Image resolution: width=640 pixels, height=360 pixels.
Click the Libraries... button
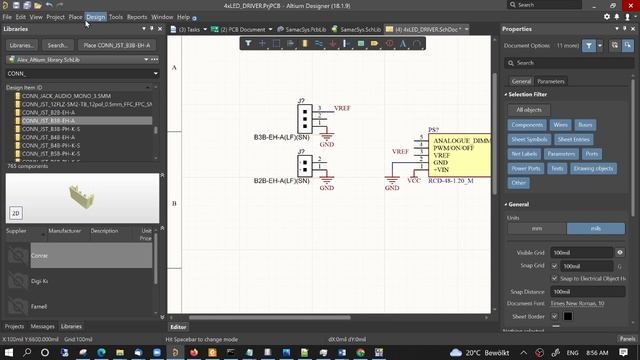click(22, 45)
